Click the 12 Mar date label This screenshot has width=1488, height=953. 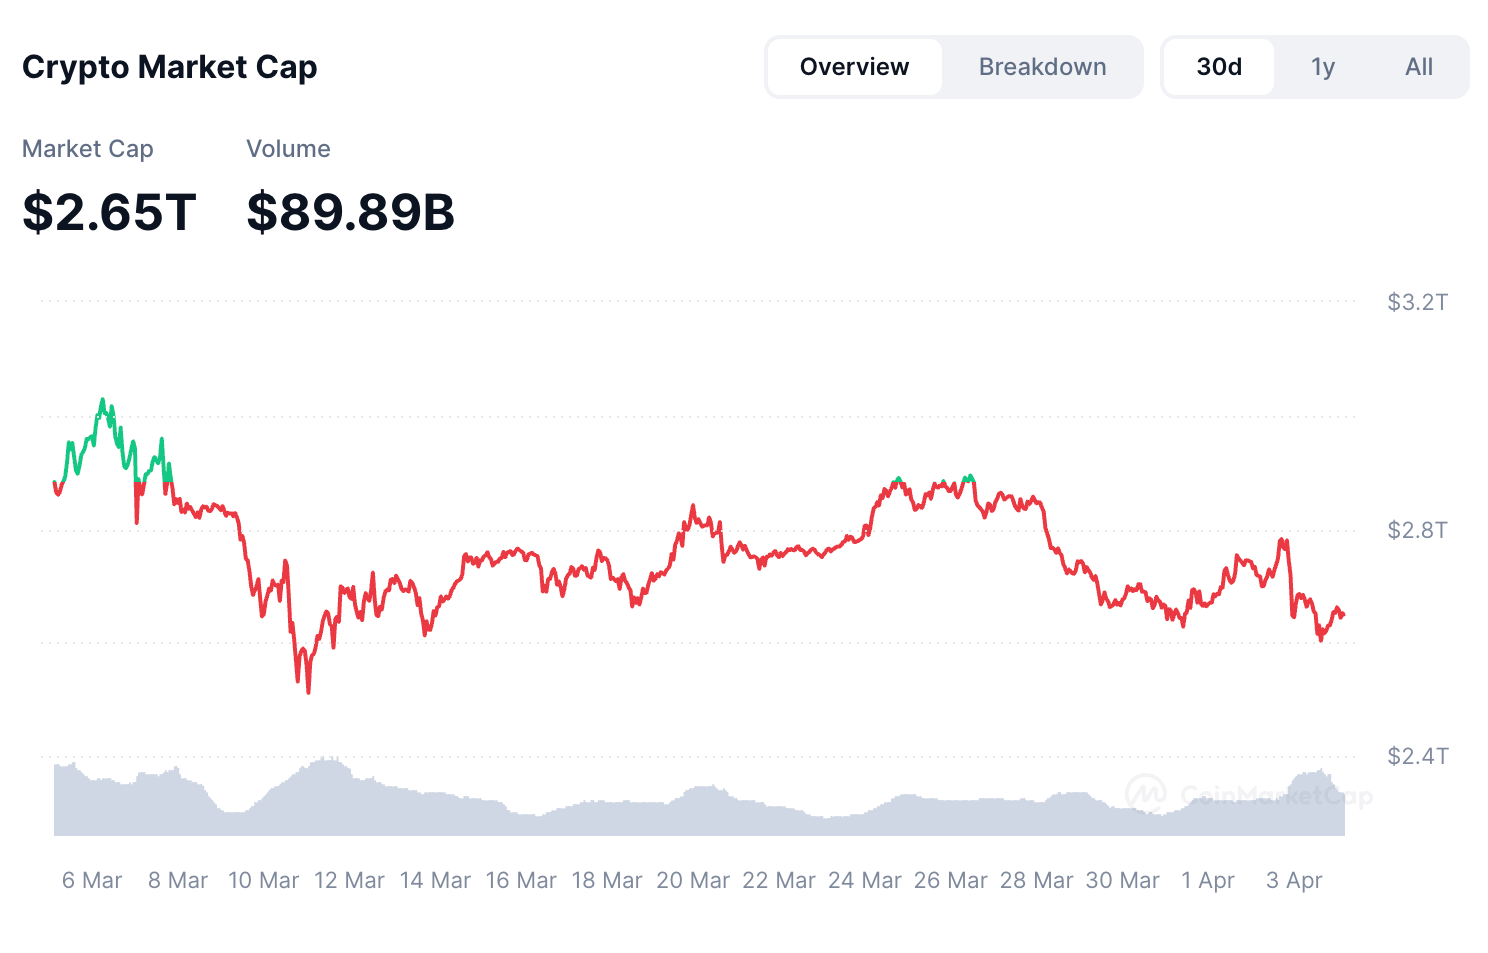pos(349,880)
